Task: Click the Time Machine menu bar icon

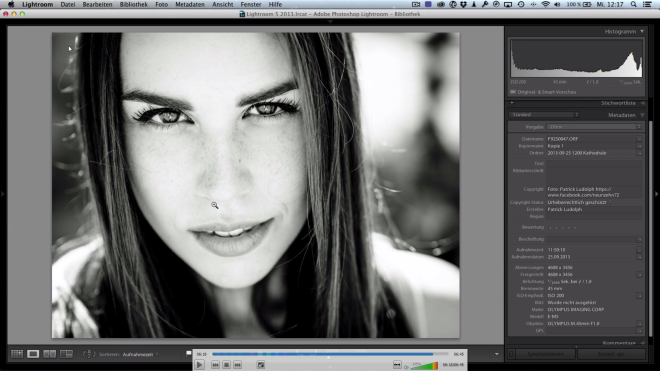Action: point(521,4)
